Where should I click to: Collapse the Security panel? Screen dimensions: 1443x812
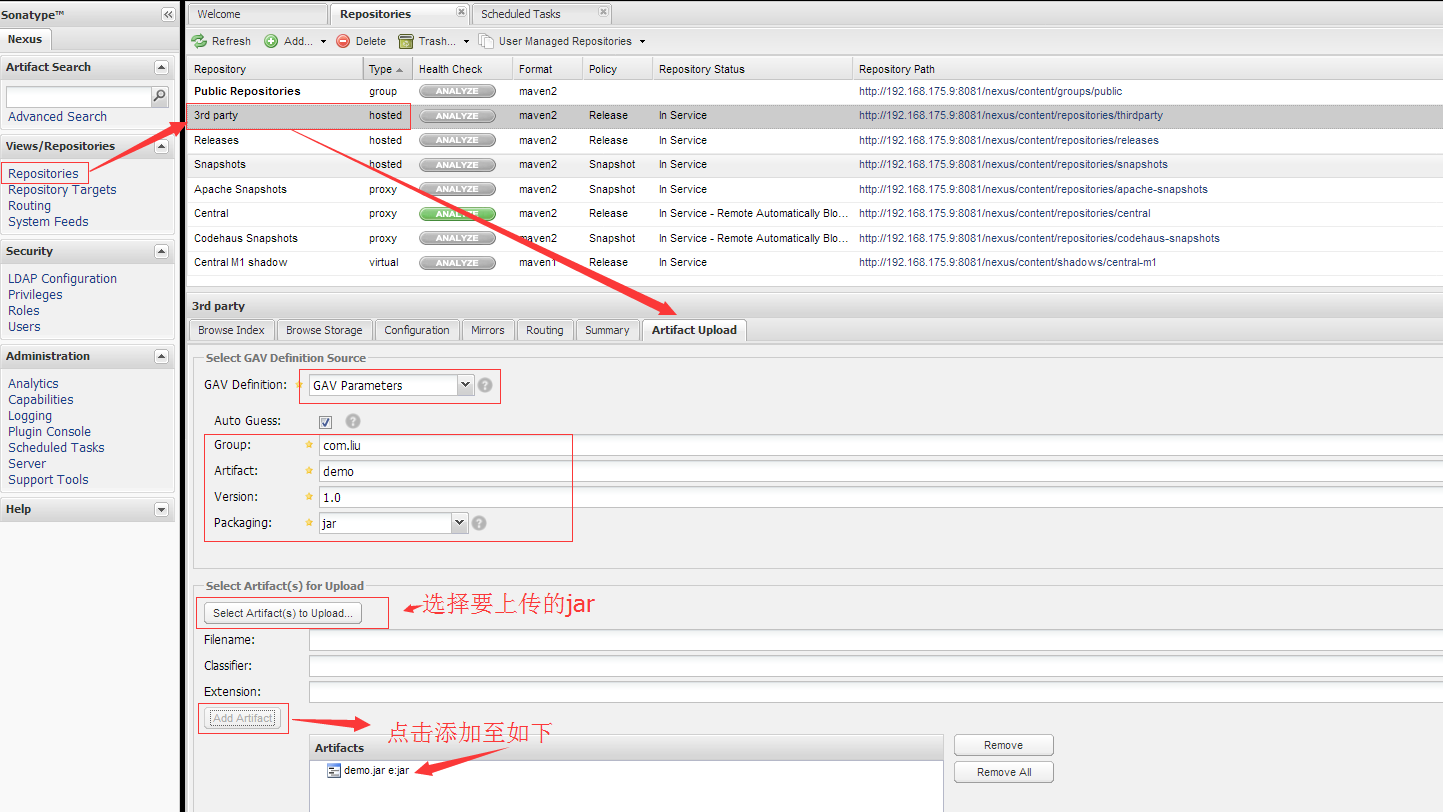click(x=161, y=251)
